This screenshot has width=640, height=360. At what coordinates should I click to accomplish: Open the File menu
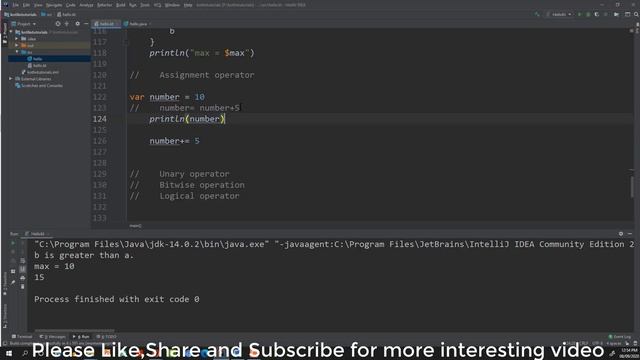pyautogui.click(x=16, y=5)
